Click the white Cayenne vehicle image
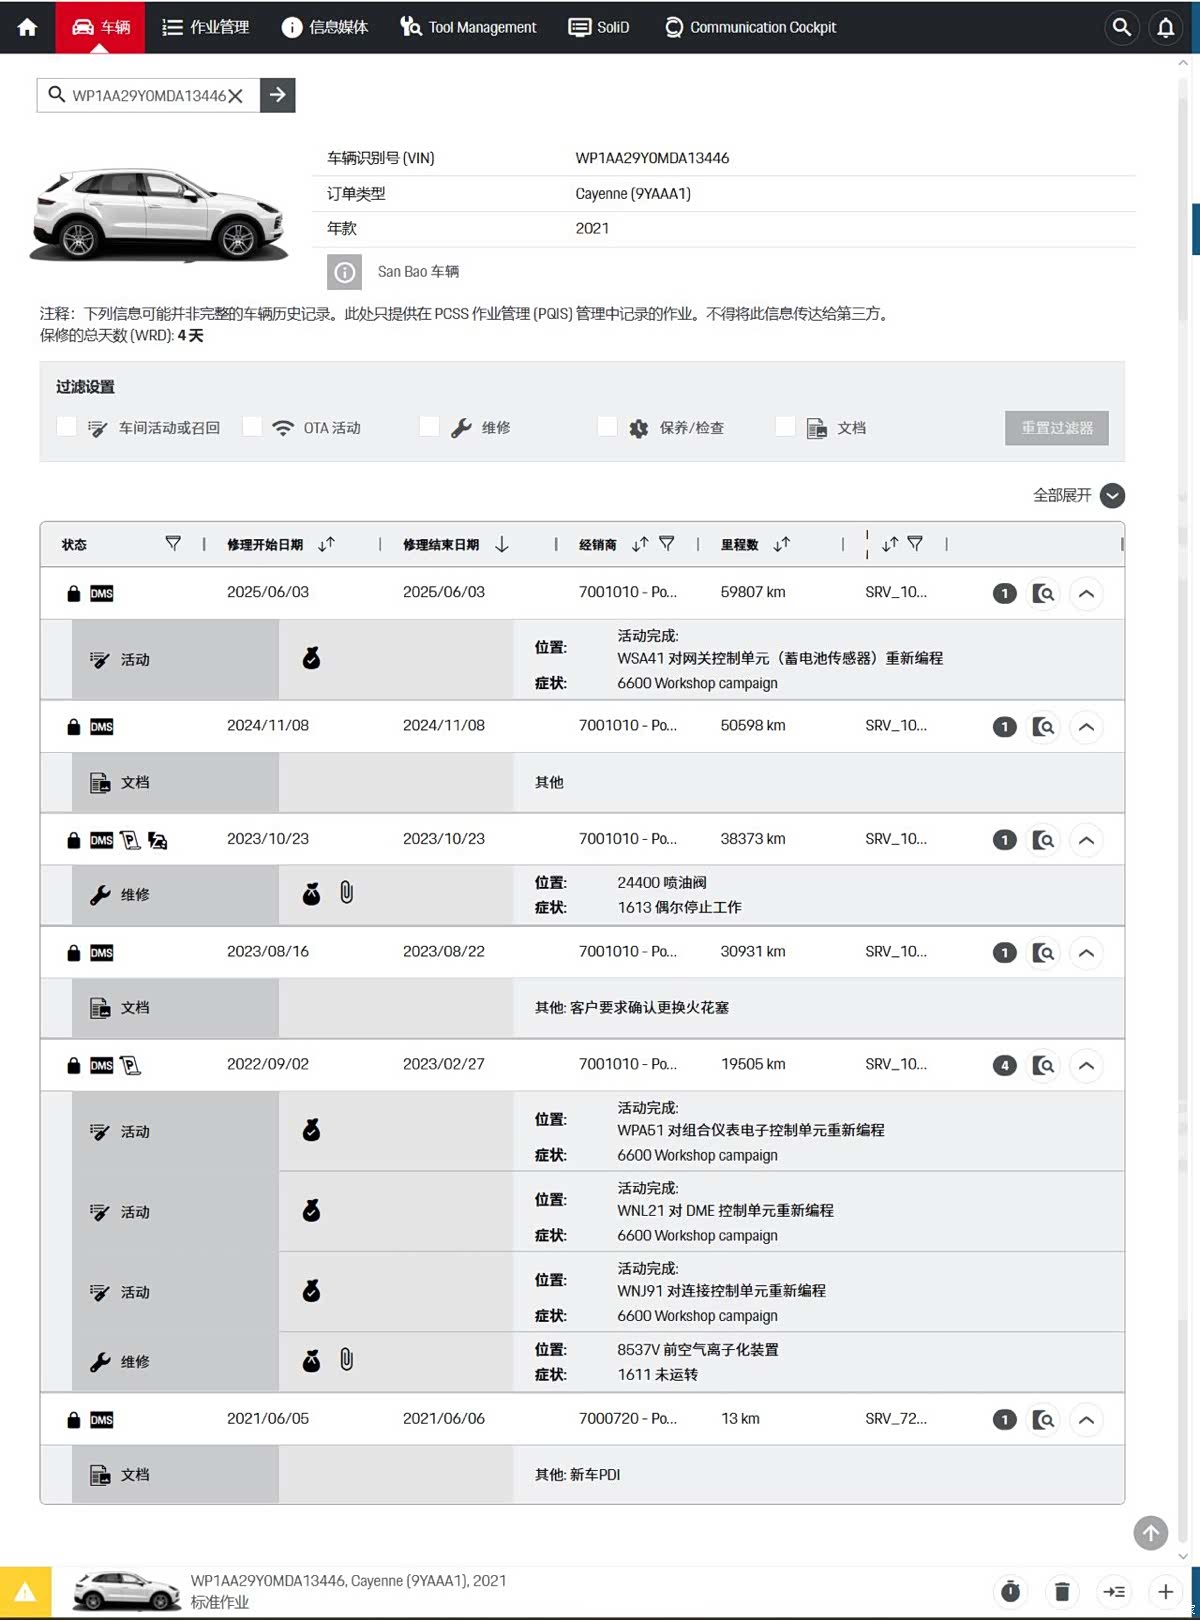Image resolution: width=1200 pixels, height=1621 pixels. pyautogui.click(x=158, y=216)
